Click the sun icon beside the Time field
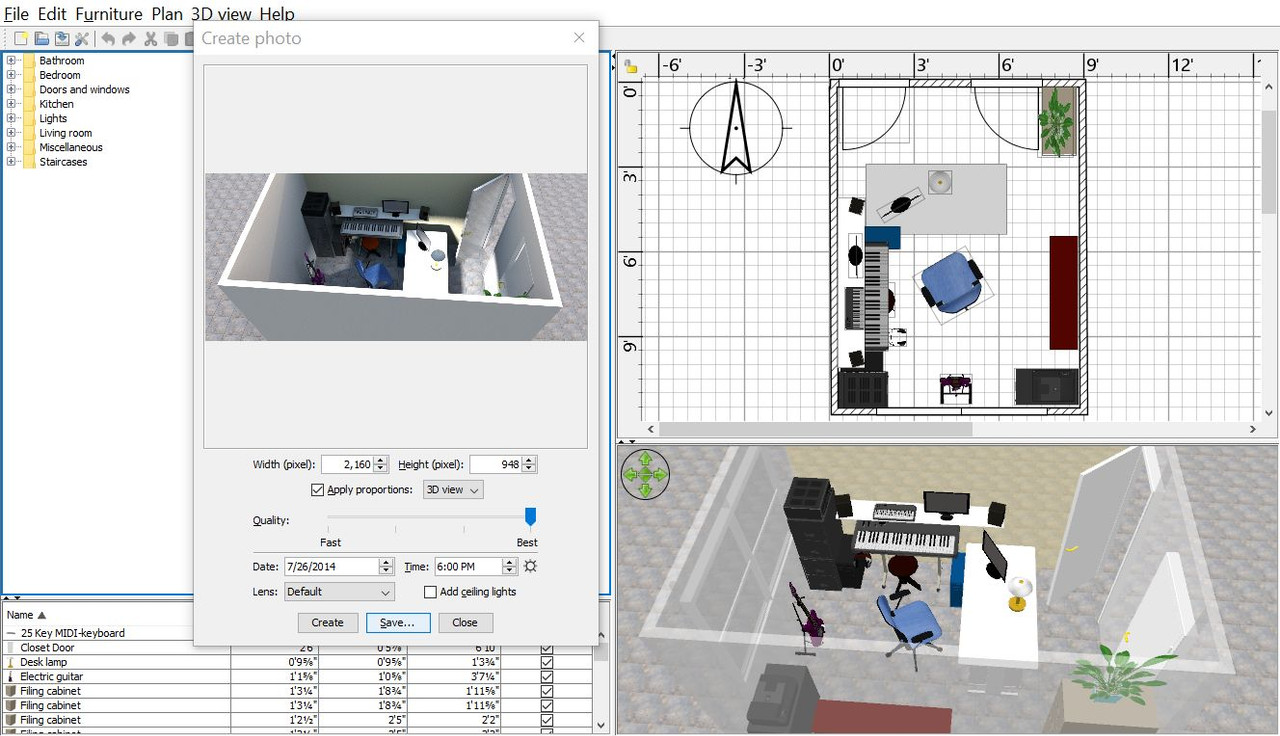This screenshot has height=736, width=1280. click(x=530, y=566)
